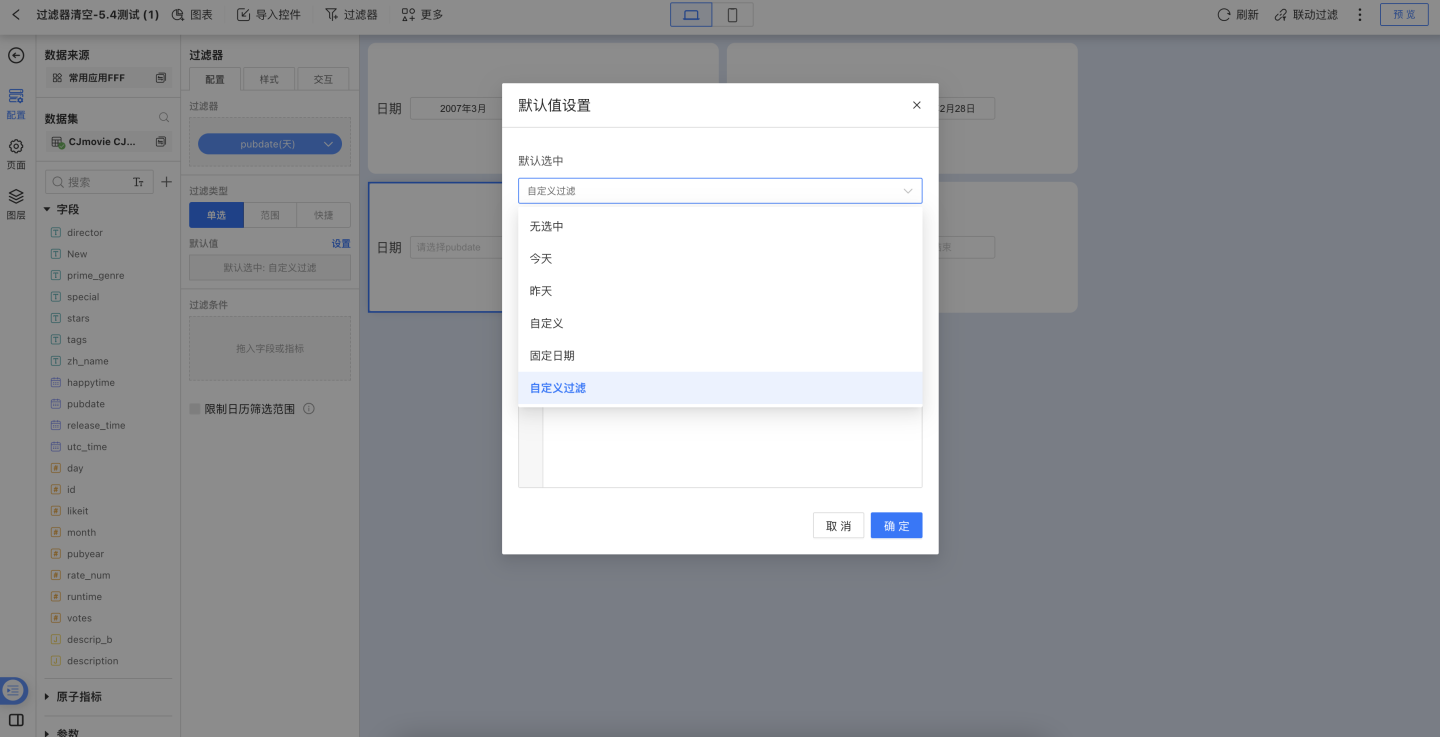The height and width of the screenshot is (737, 1440).
Task: Click copy icon next to 常用应用FFF
Action: click(x=161, y=78)
